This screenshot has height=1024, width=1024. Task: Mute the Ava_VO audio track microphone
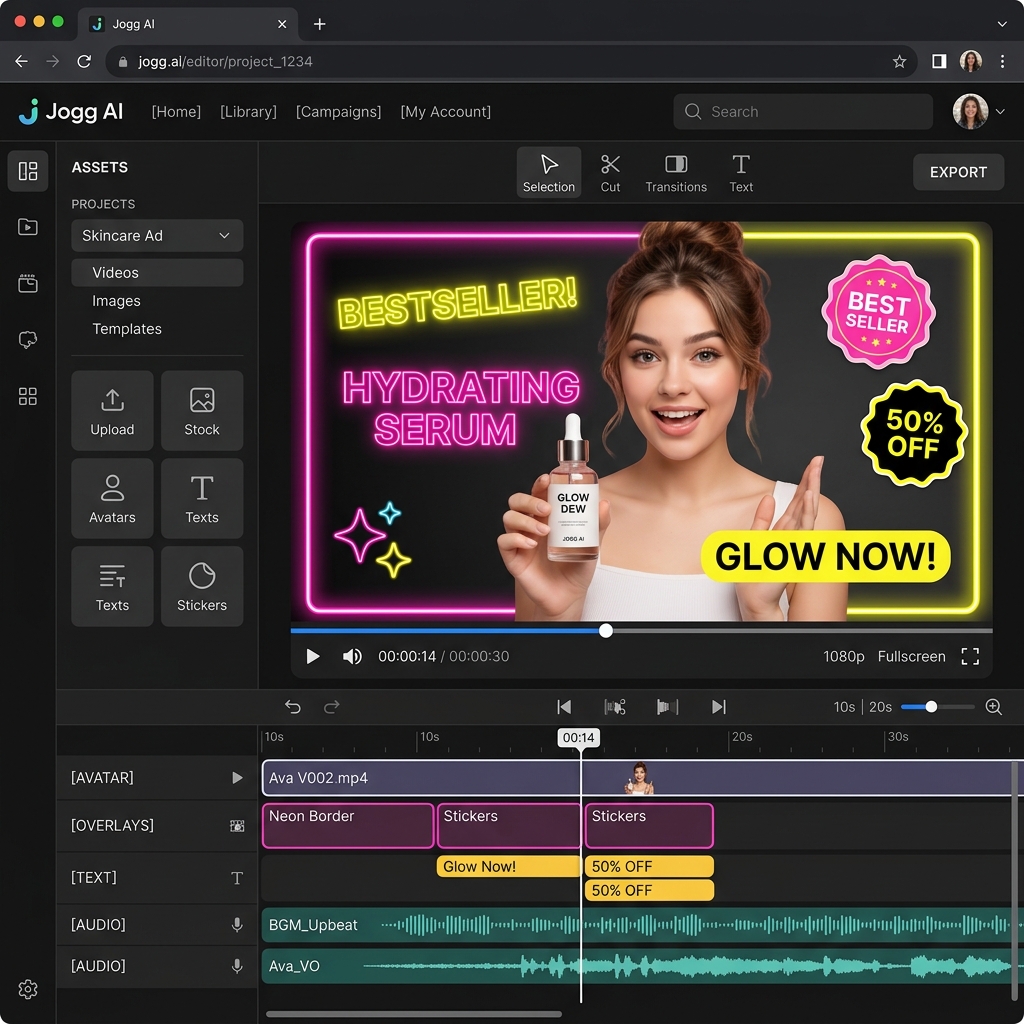(237, 966)
